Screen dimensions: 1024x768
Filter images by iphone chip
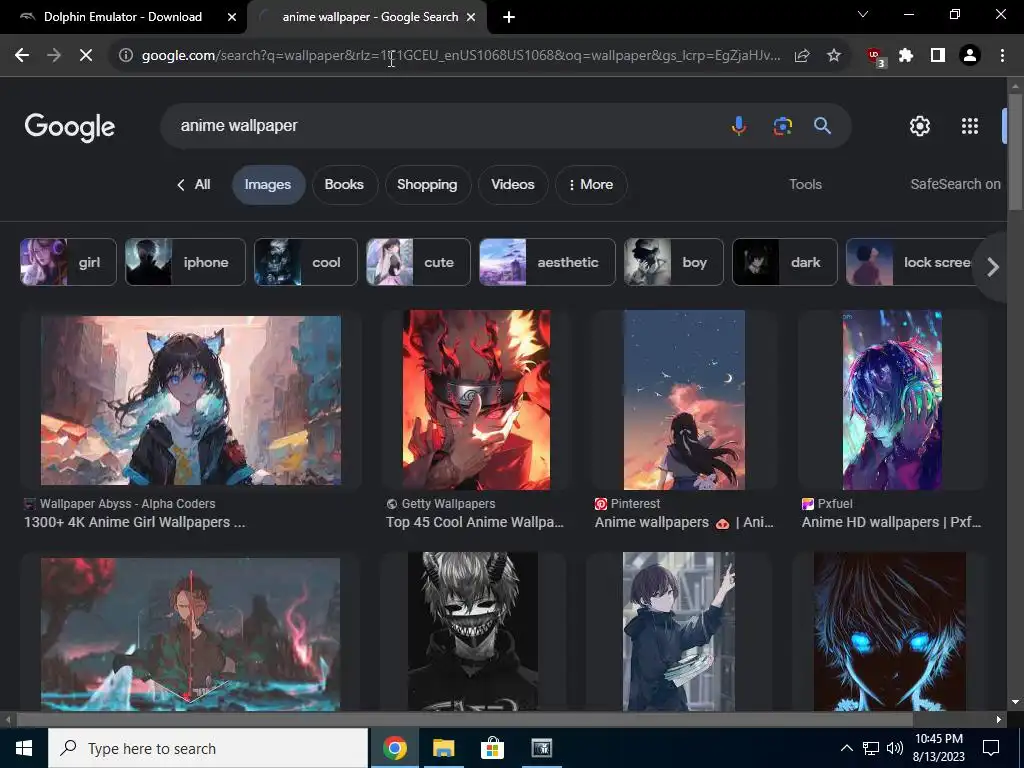coord(185,263)
